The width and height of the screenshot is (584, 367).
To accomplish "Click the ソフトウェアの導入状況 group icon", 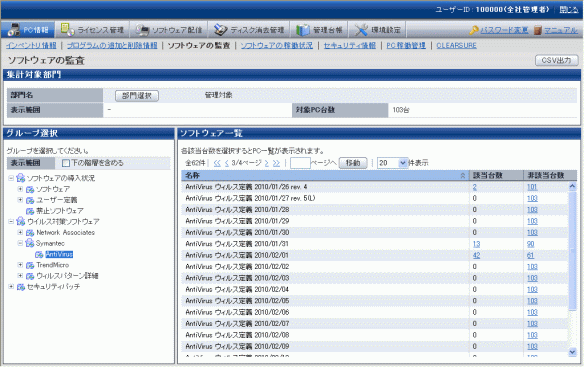I will pyautogui.click(x=21, y=178).
